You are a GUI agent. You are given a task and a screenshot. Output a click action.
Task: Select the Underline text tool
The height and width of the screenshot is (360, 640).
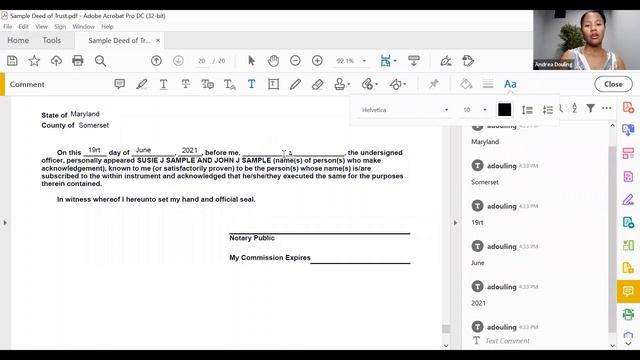(x=163, y=84)
